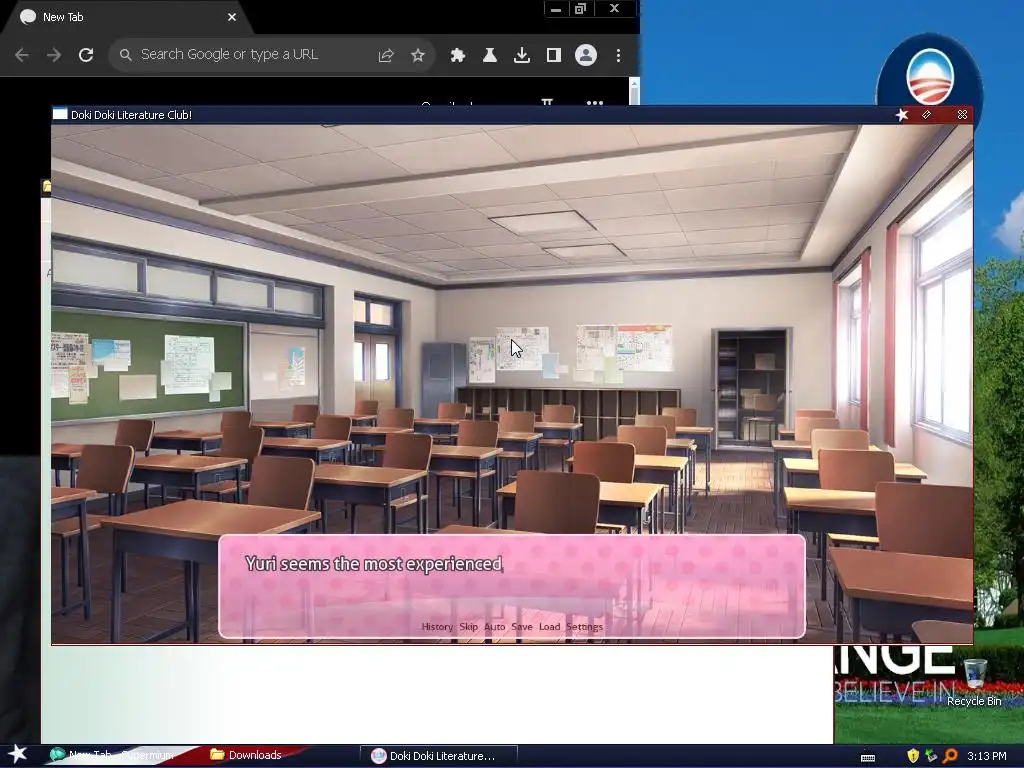The width and height of the screenshot is (1024, 768).
Task: Minimize the browser window
Action: [556, 8]
